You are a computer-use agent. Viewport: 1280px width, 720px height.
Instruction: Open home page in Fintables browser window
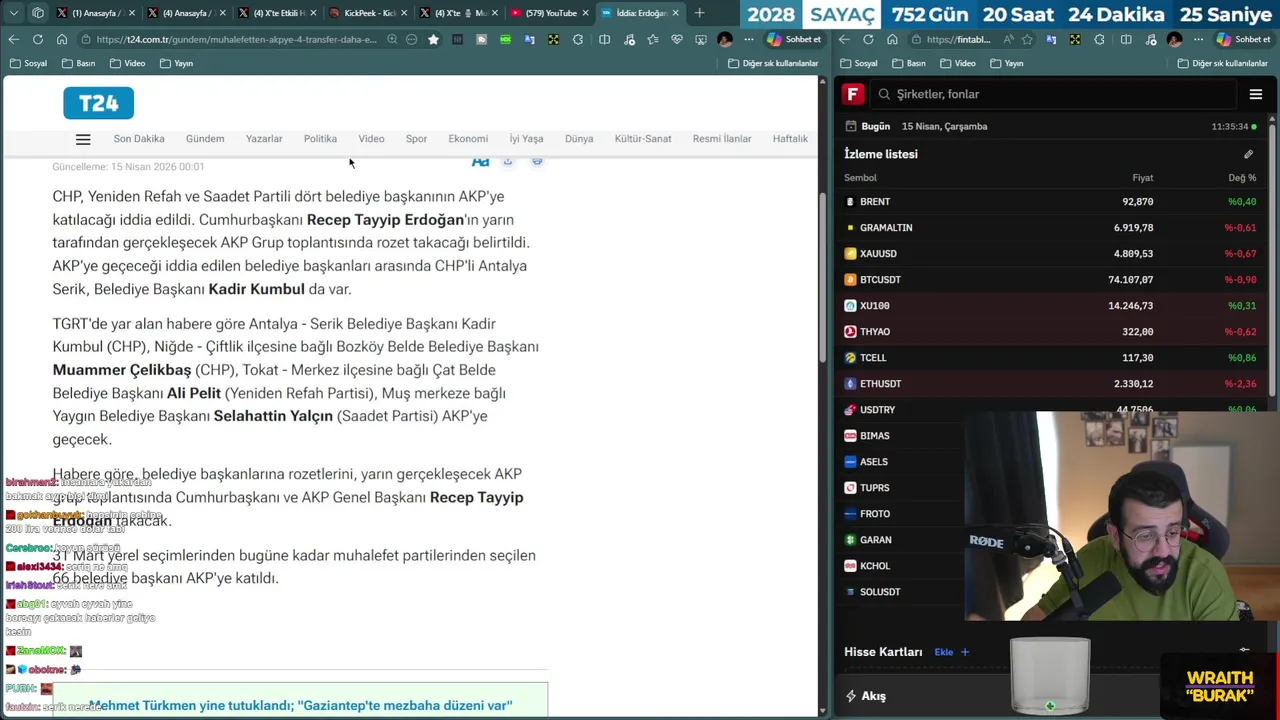point(892,39)
